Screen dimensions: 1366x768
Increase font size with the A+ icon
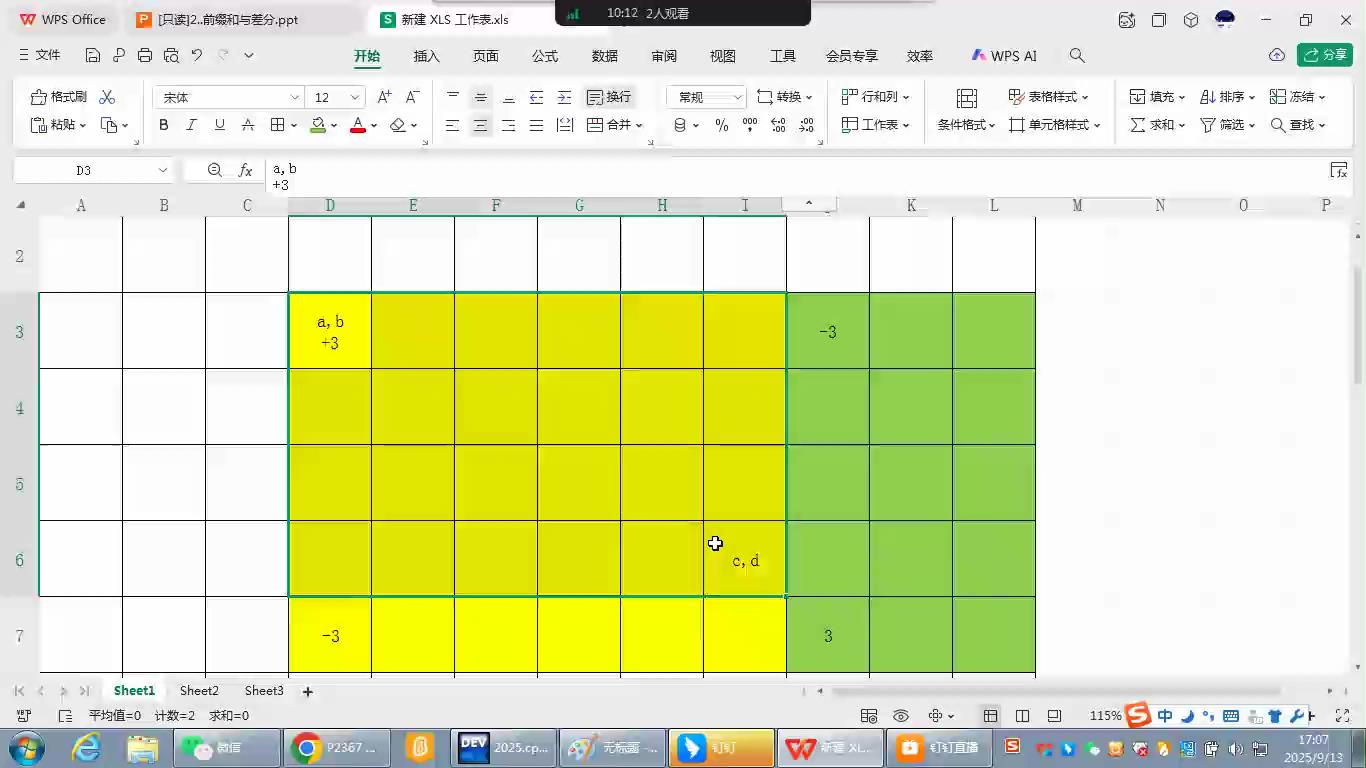[x=385, y=97]
